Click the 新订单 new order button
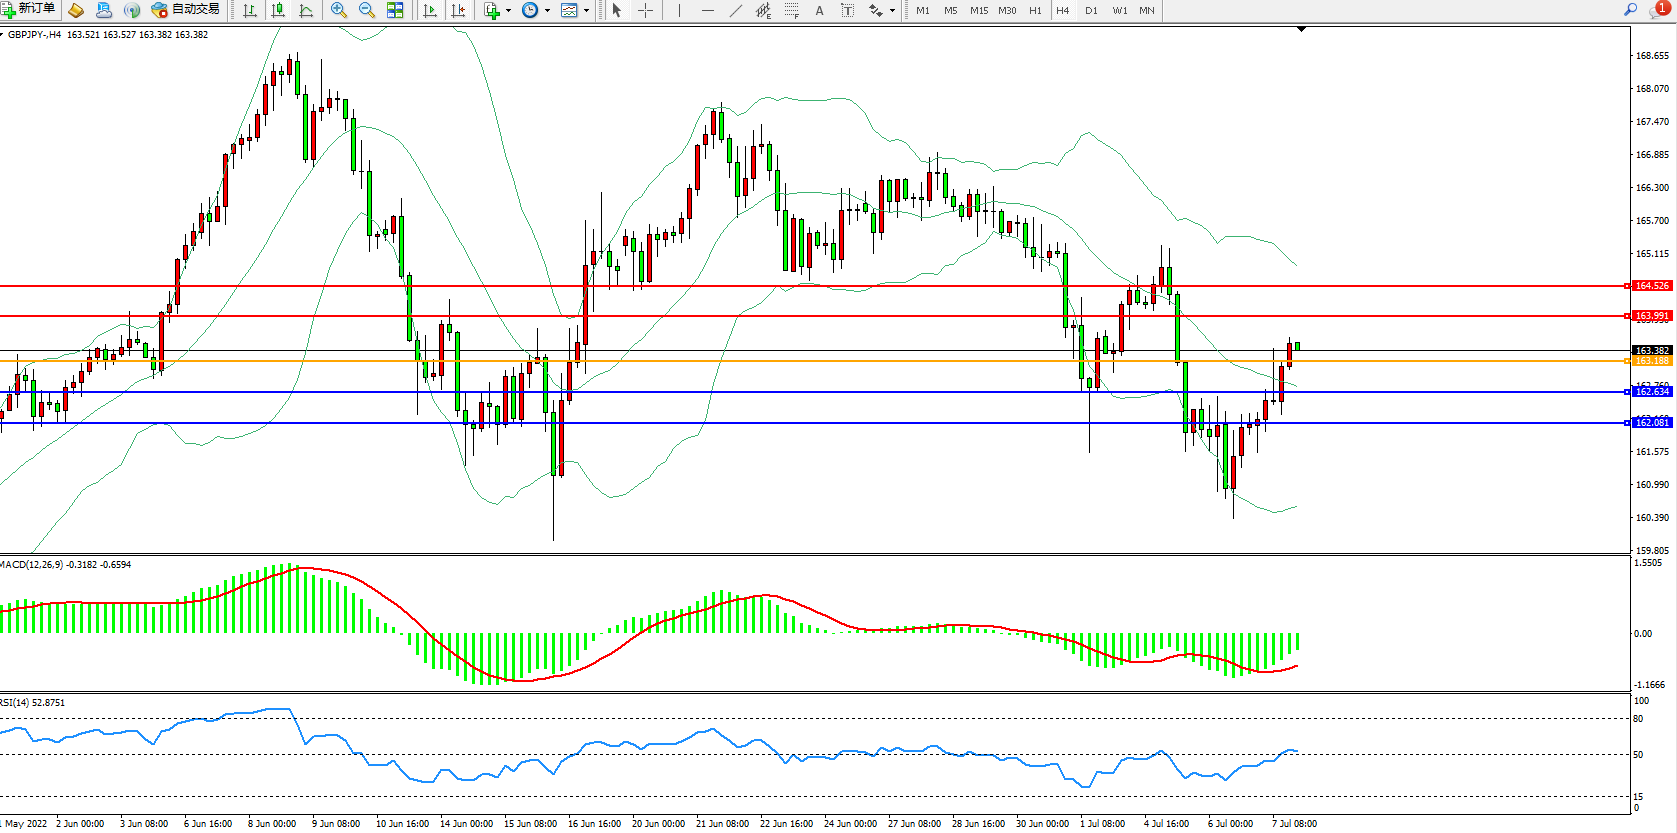1677x833 pixels. (29, 10)
